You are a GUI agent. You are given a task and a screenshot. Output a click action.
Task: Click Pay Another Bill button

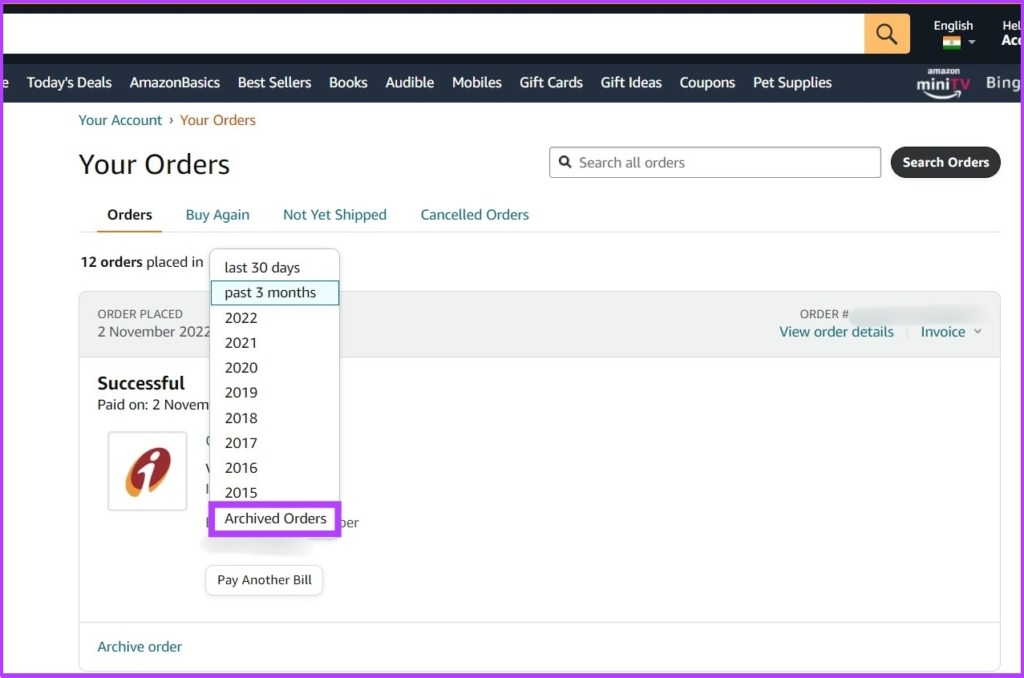coord(264,580)
